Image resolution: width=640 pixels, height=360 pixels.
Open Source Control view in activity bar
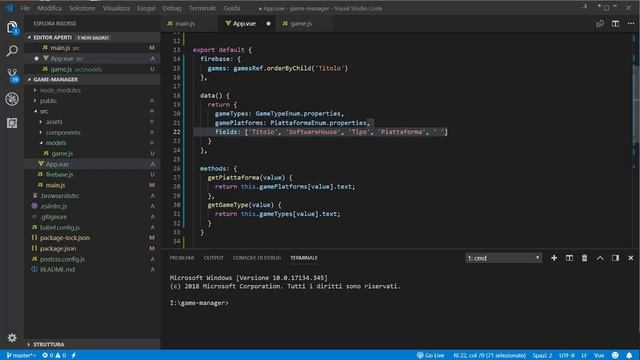coord(12,75)
